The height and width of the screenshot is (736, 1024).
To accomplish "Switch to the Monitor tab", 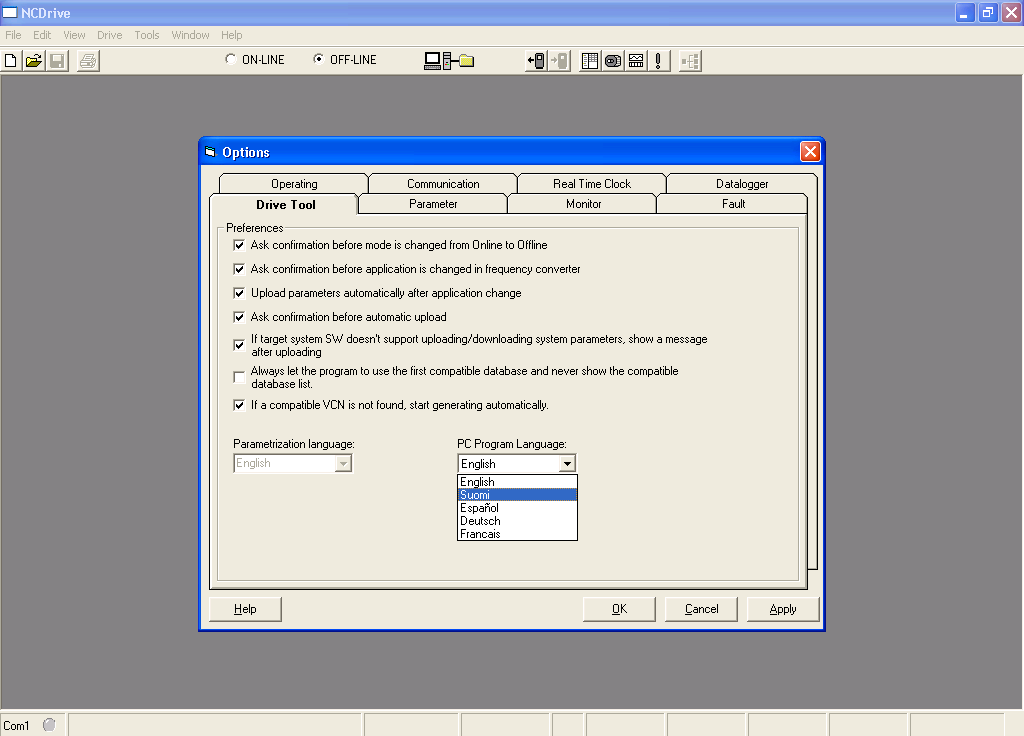I will point(583,204).
